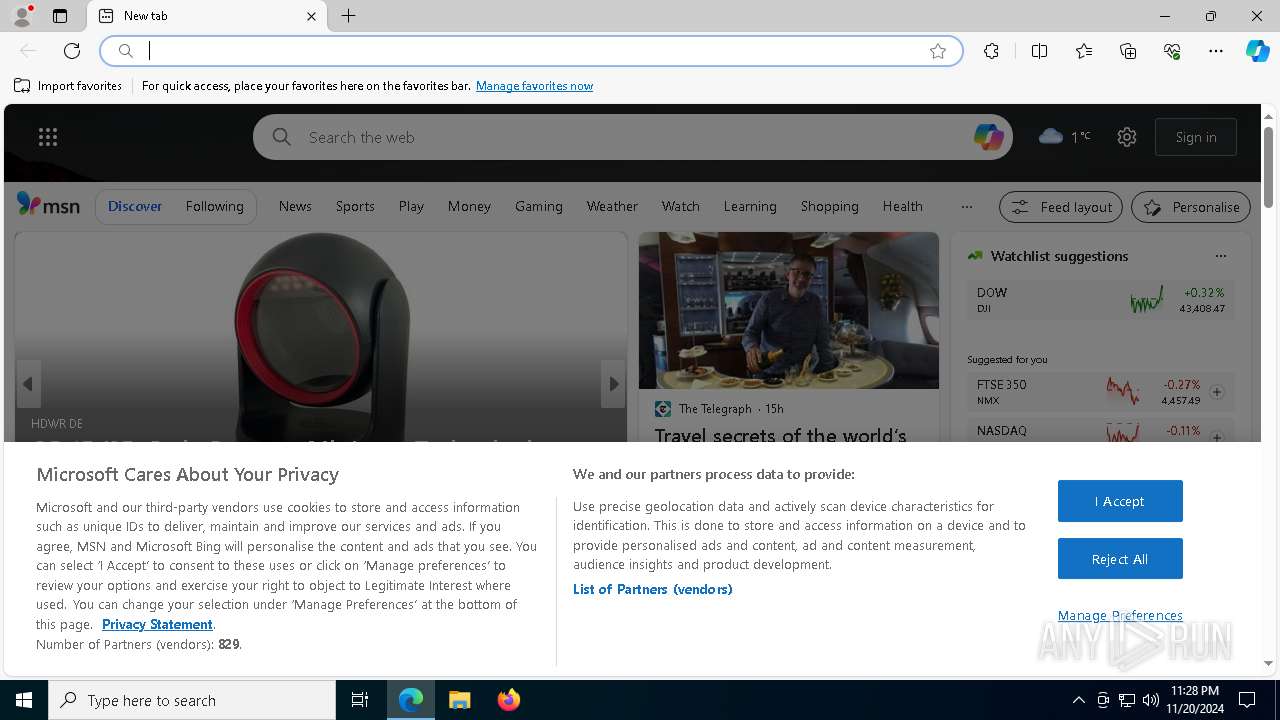Add NASDAQ to watchlist
1280x720 pixels.
click(x=1217, y=437)
